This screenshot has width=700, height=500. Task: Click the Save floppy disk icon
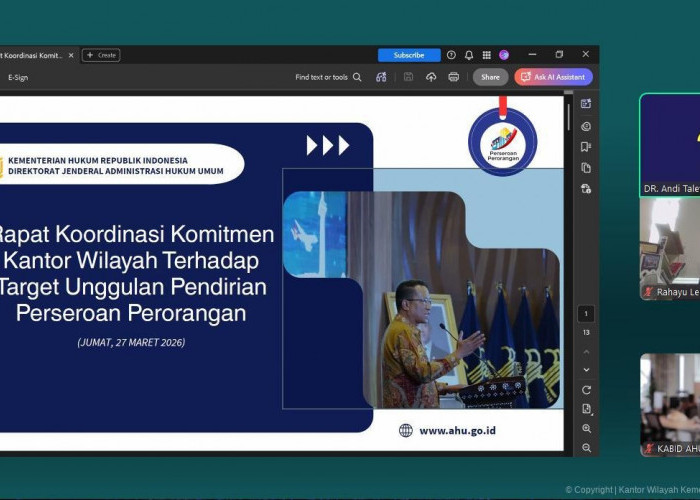pyautogui.click(x=408, y=77)
